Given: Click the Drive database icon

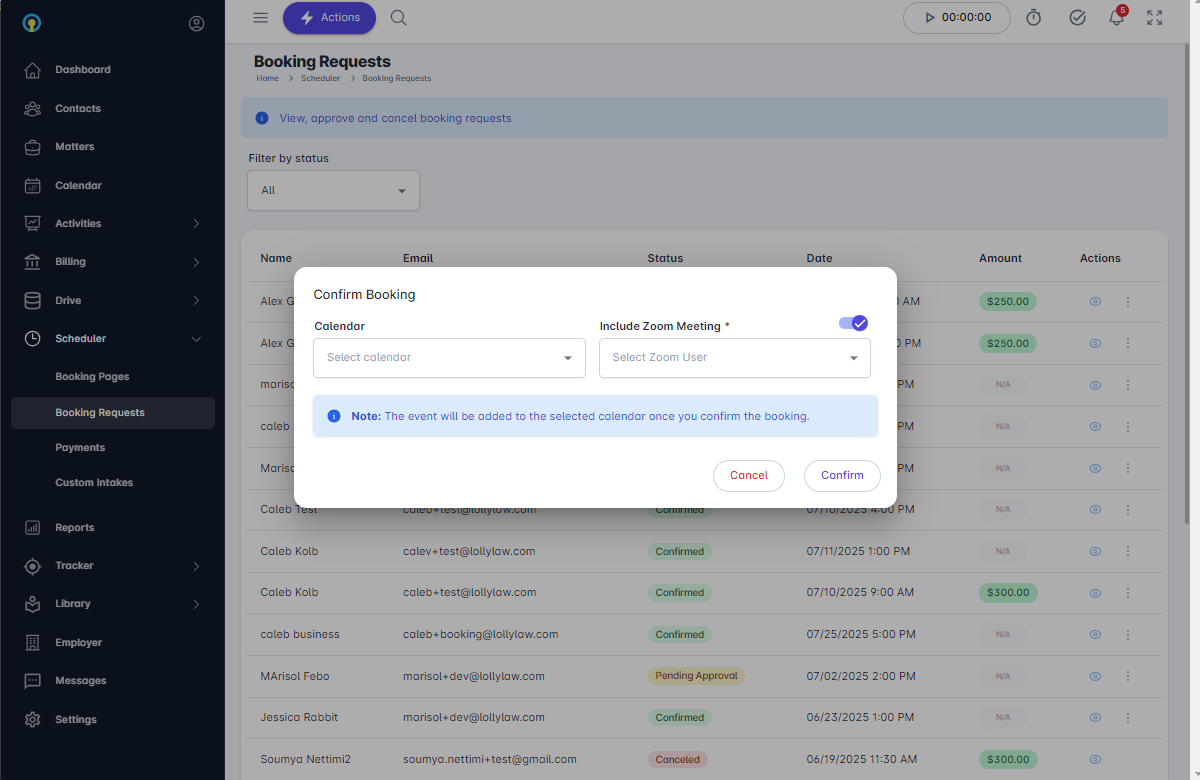Looking at the screenshot, I should pos(33,300).
